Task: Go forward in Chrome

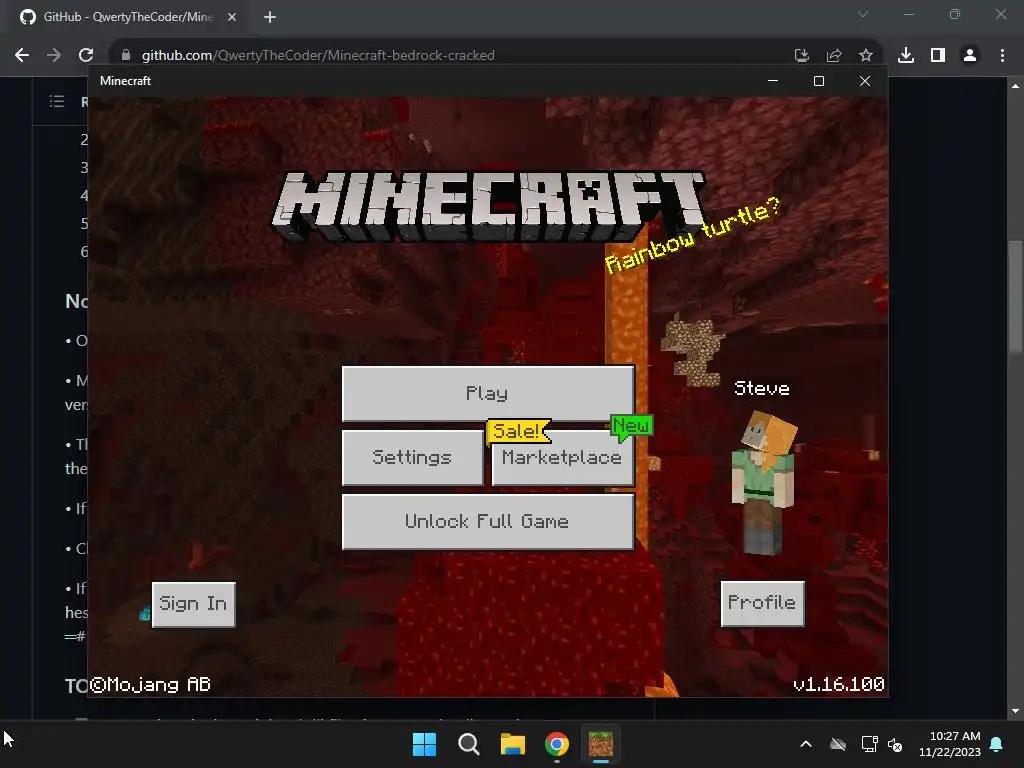Action: [54, 55]
